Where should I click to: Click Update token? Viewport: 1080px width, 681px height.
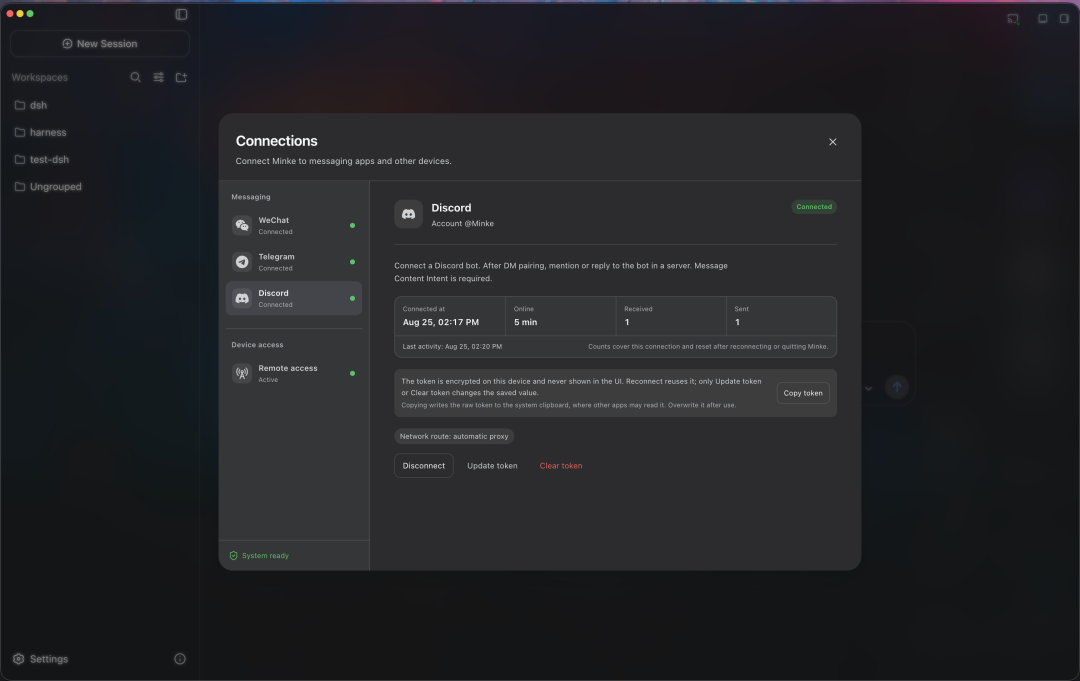[x=492, y=465]
